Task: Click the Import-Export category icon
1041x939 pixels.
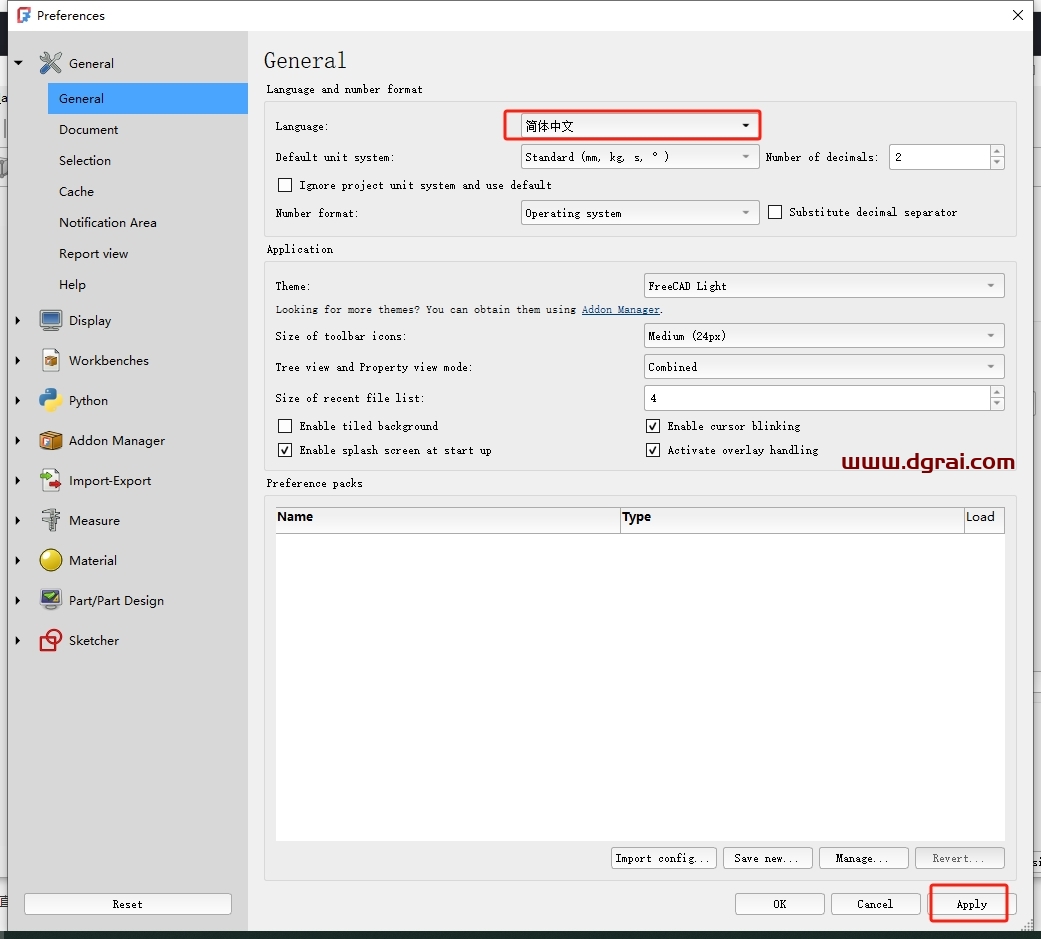Action: (50, 480)
